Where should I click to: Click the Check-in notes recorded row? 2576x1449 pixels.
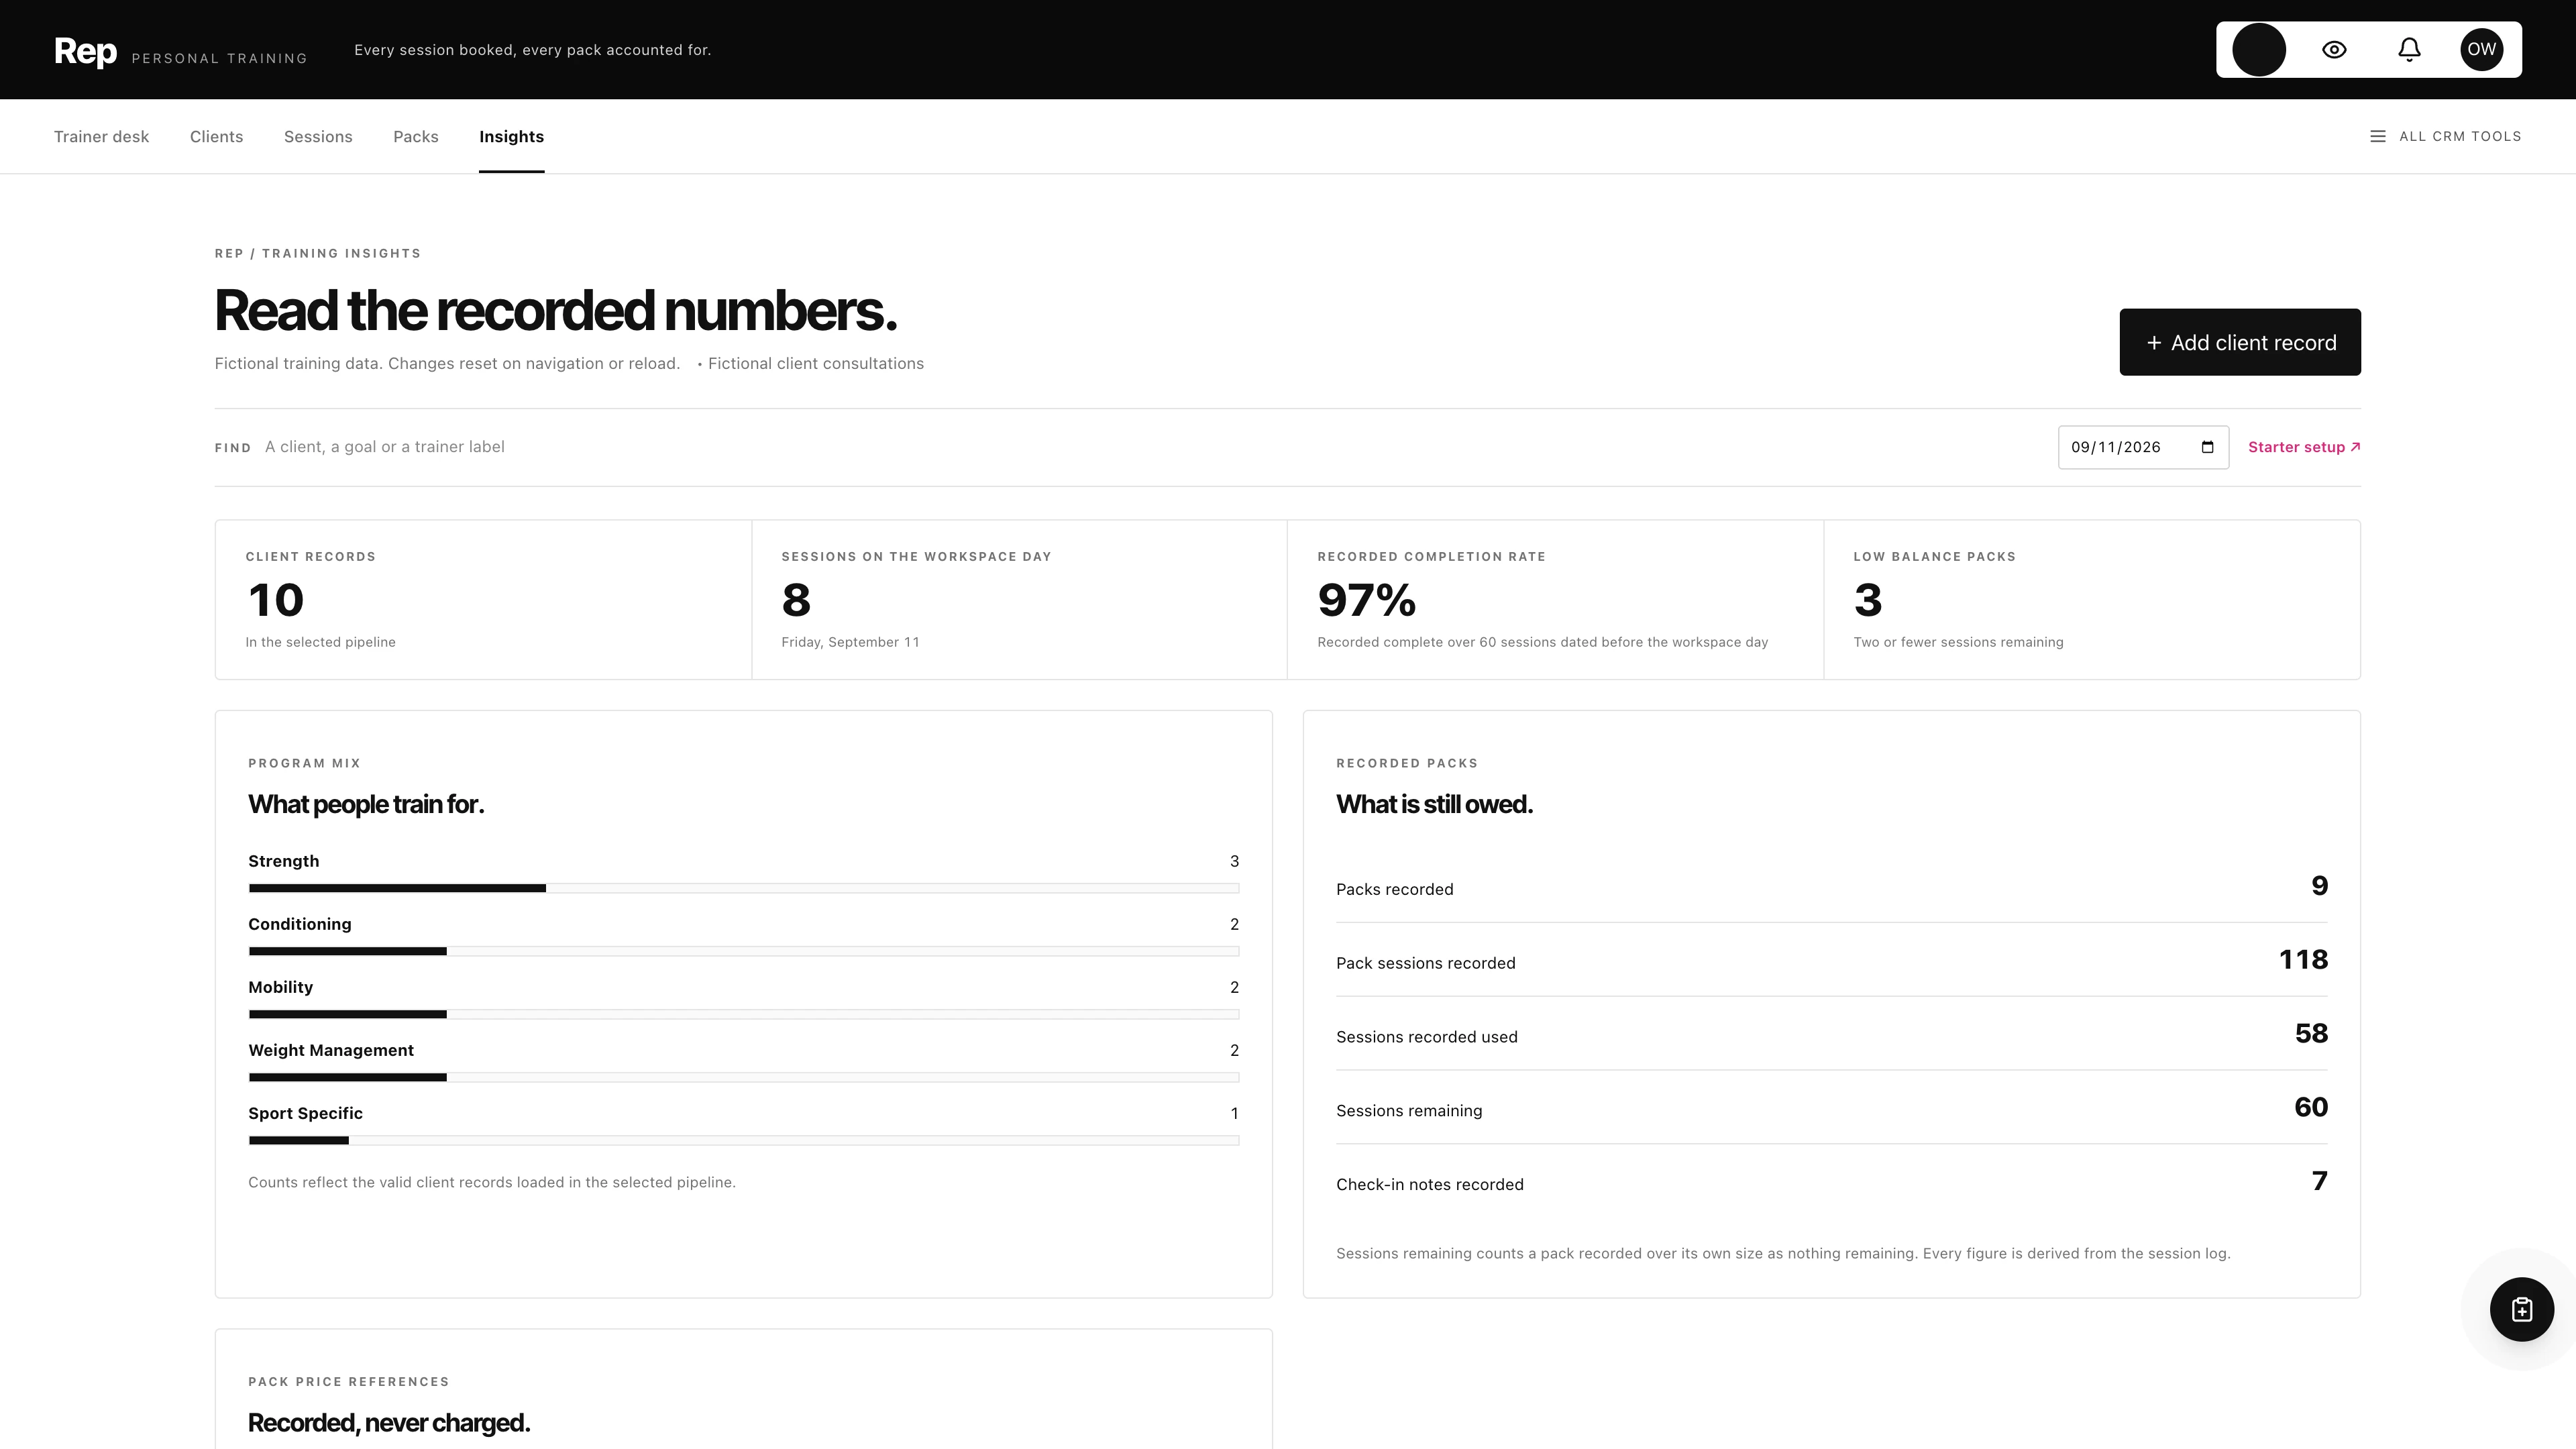pyautogui.click(x=1831, y=1182)
